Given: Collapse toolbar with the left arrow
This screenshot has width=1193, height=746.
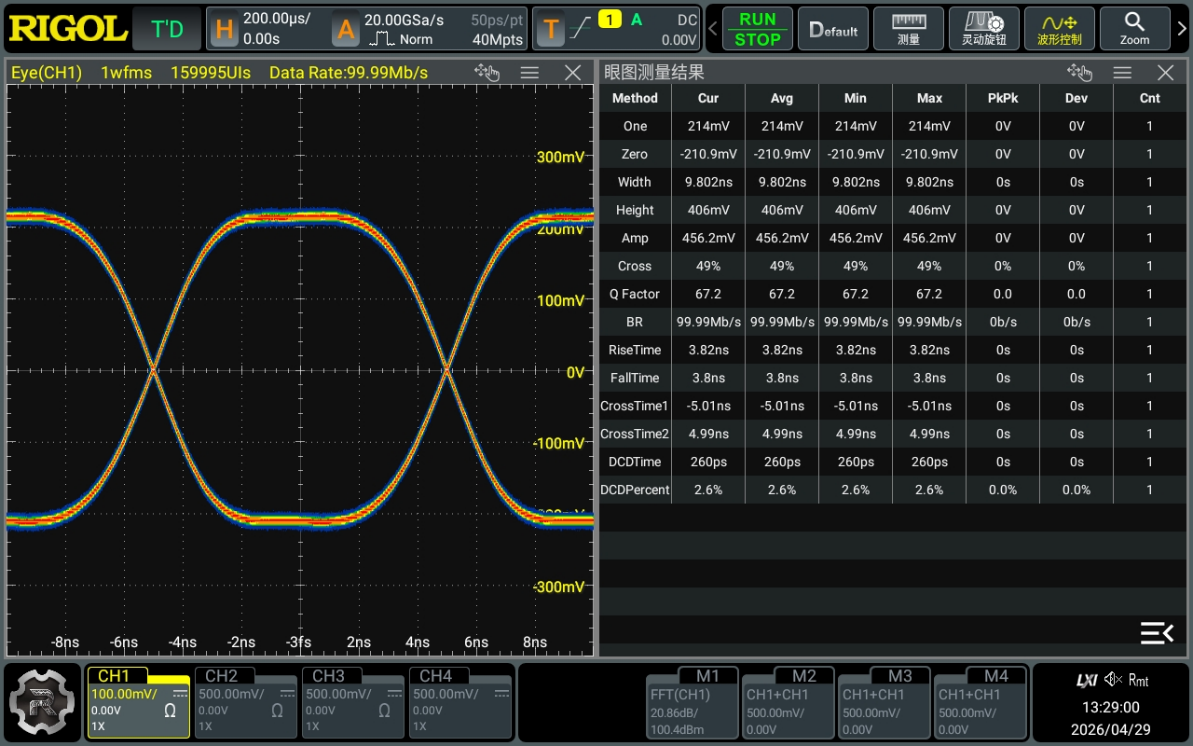Looking at the screenshot, I should click(x=713, y=29).
